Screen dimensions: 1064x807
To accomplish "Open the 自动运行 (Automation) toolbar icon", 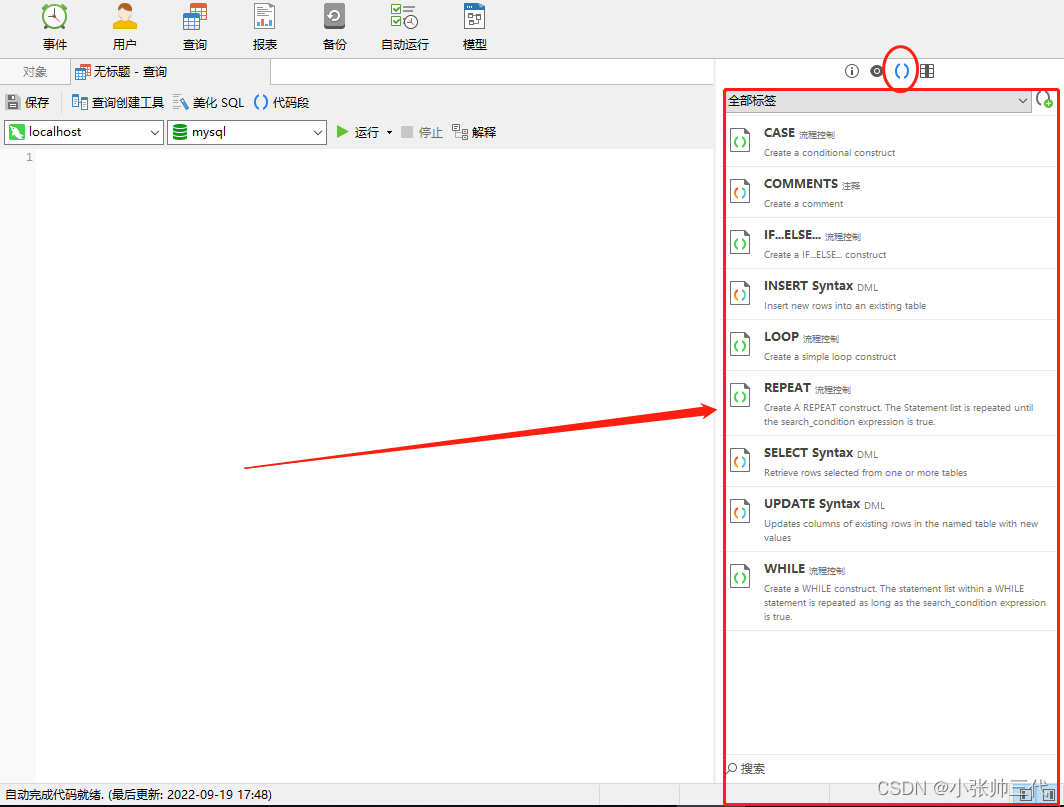I will [x=404, y=26].
